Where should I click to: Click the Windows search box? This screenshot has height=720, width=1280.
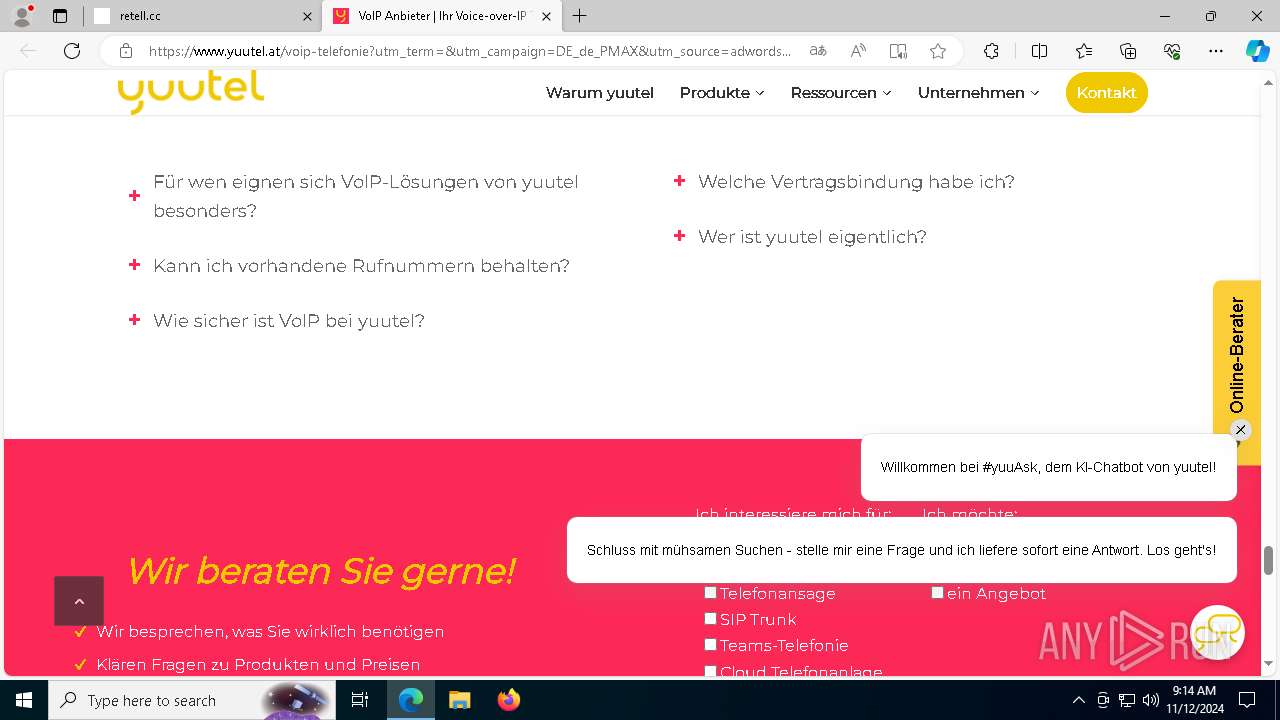(190, 700)
